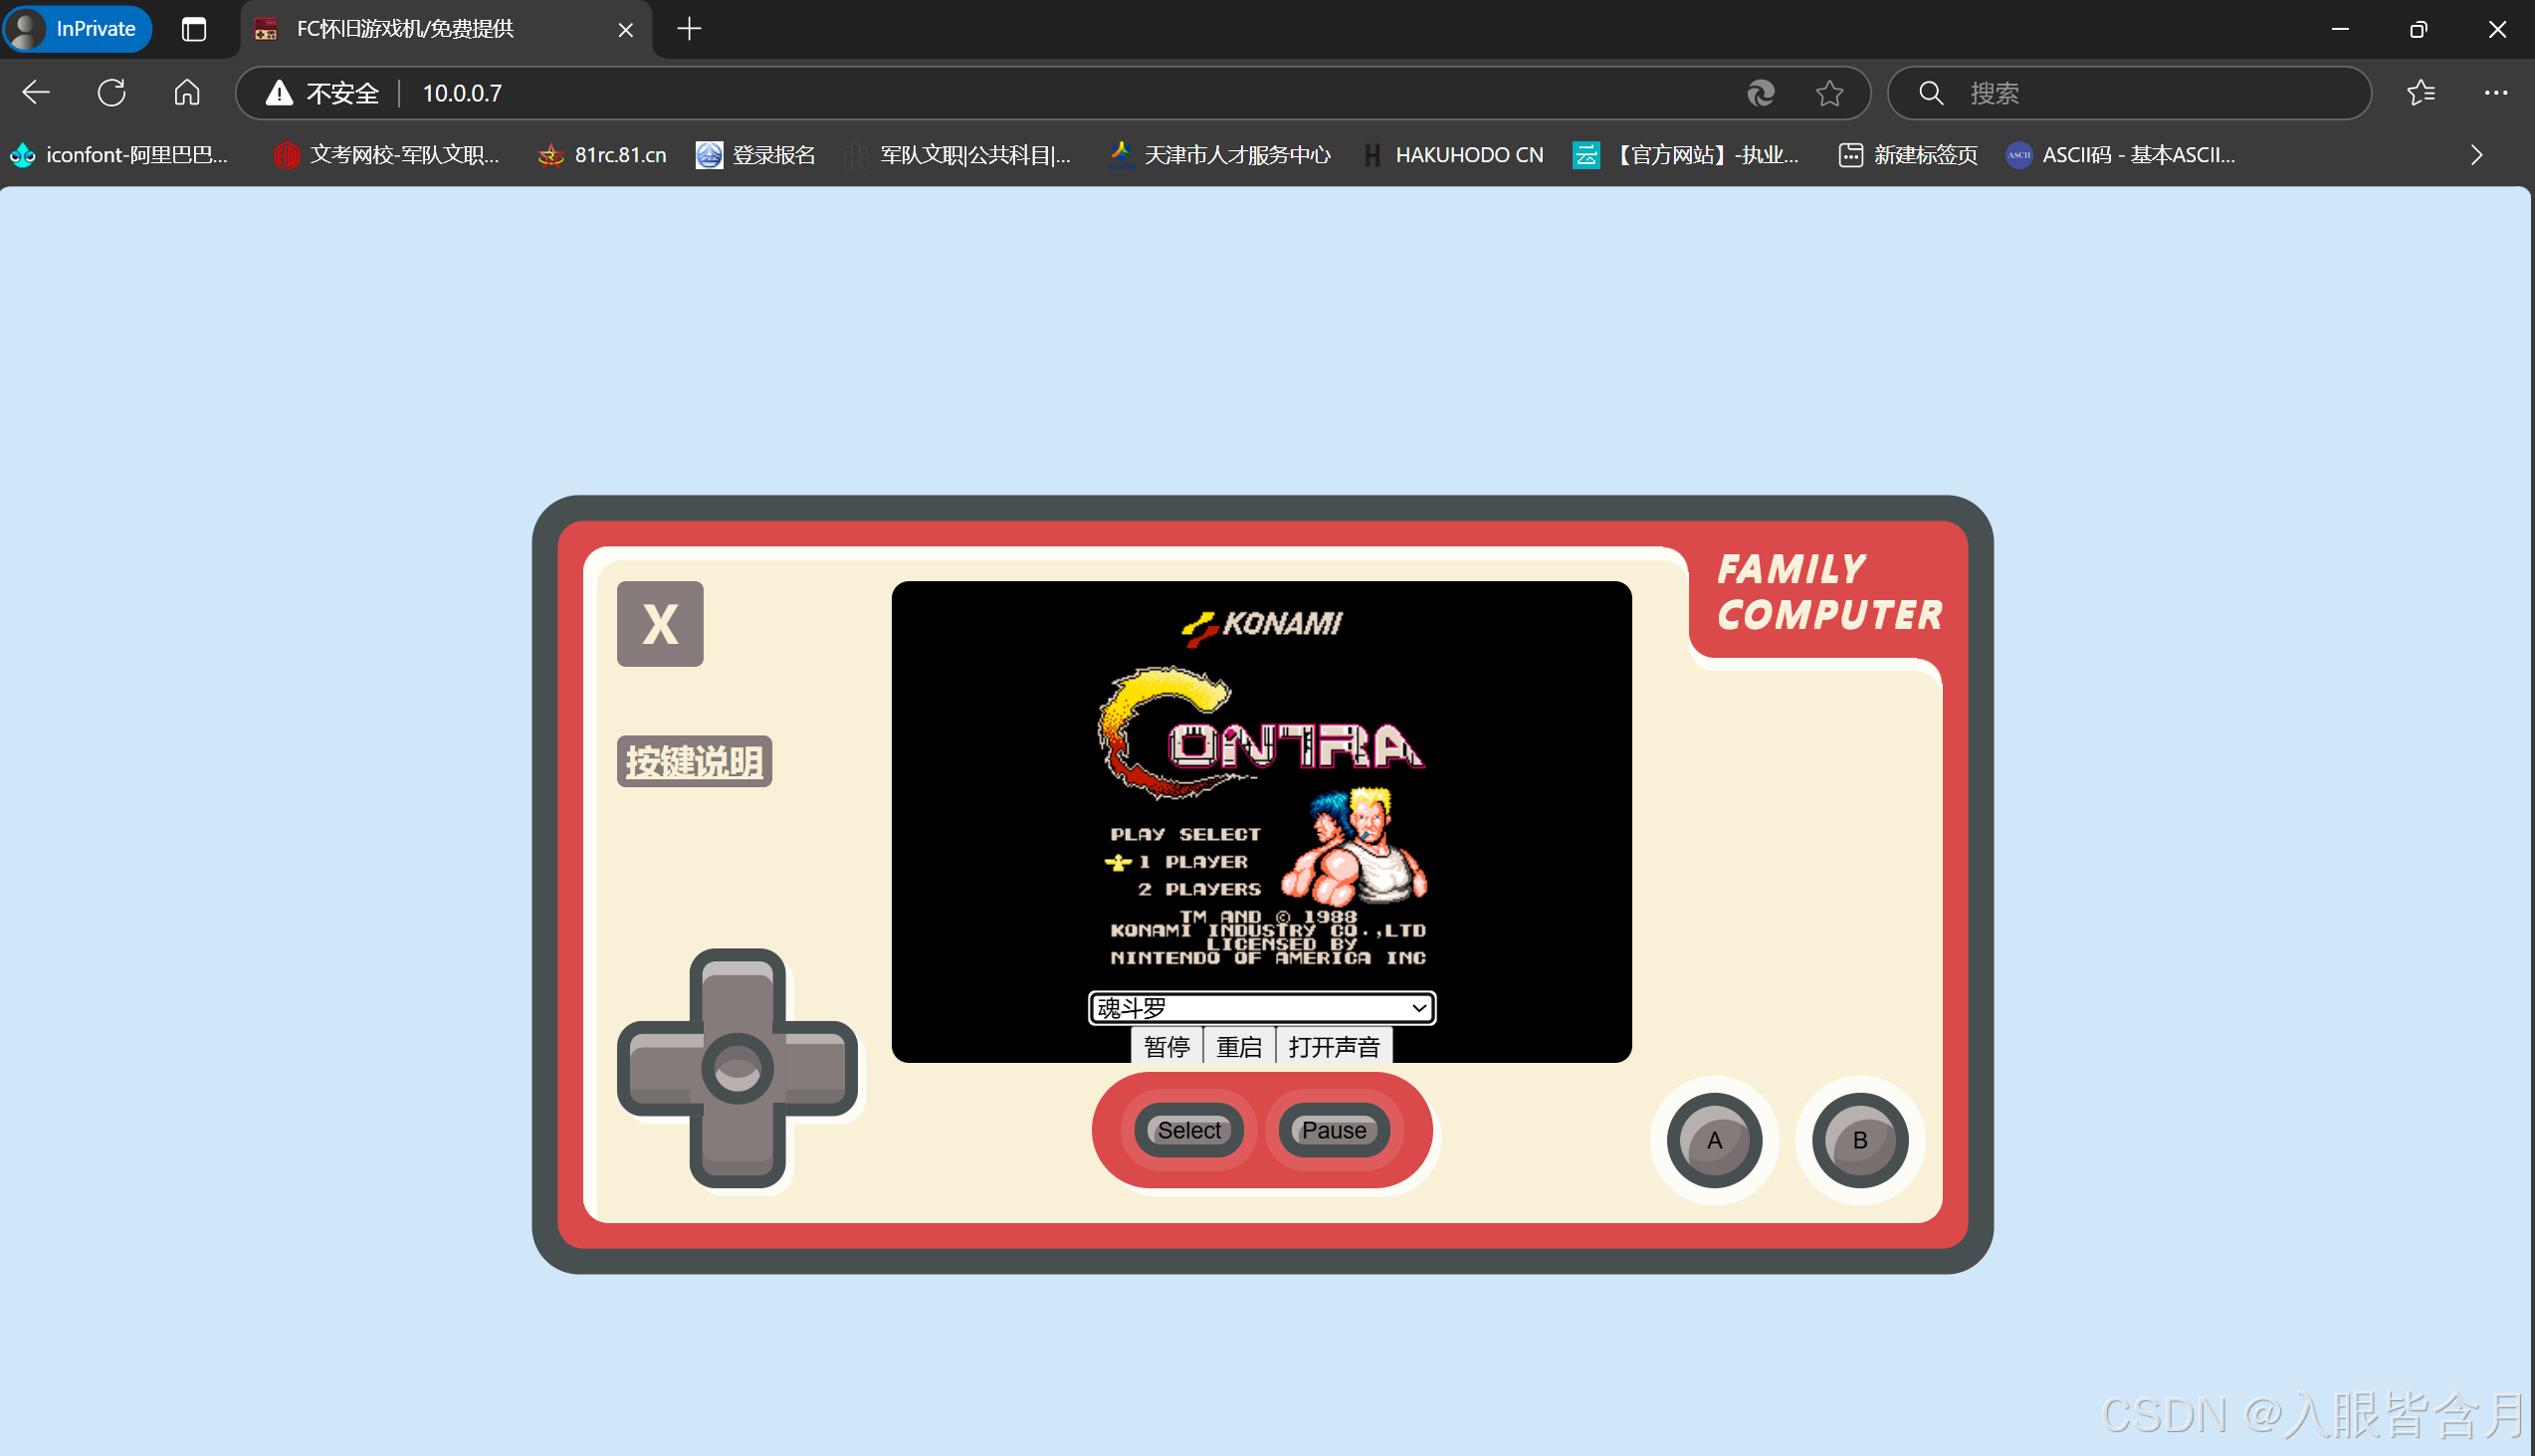
Task: Open the HAKUHODO CN bookmark
Action: [1455, 155]
